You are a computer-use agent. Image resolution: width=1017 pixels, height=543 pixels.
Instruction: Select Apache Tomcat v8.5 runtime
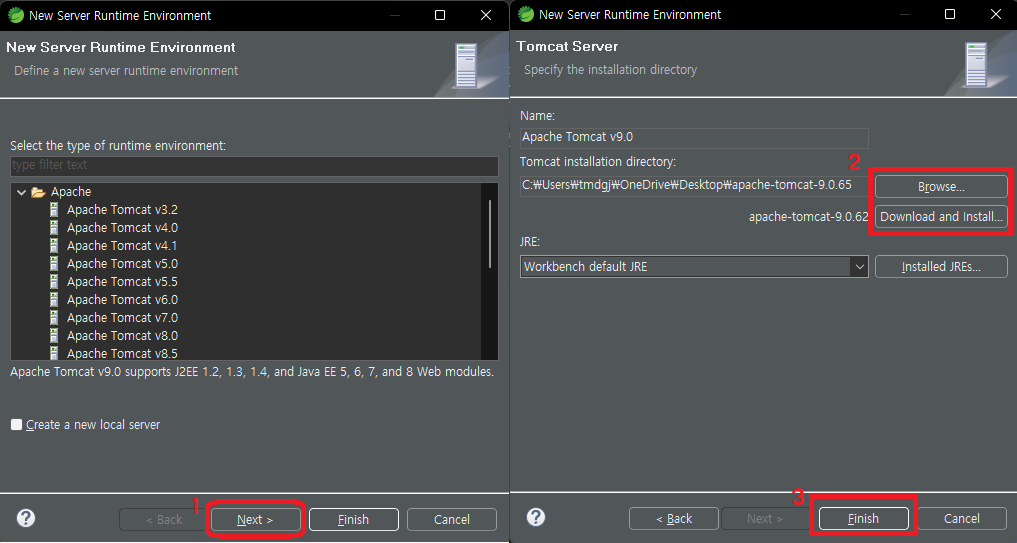[x=122, y=353]
